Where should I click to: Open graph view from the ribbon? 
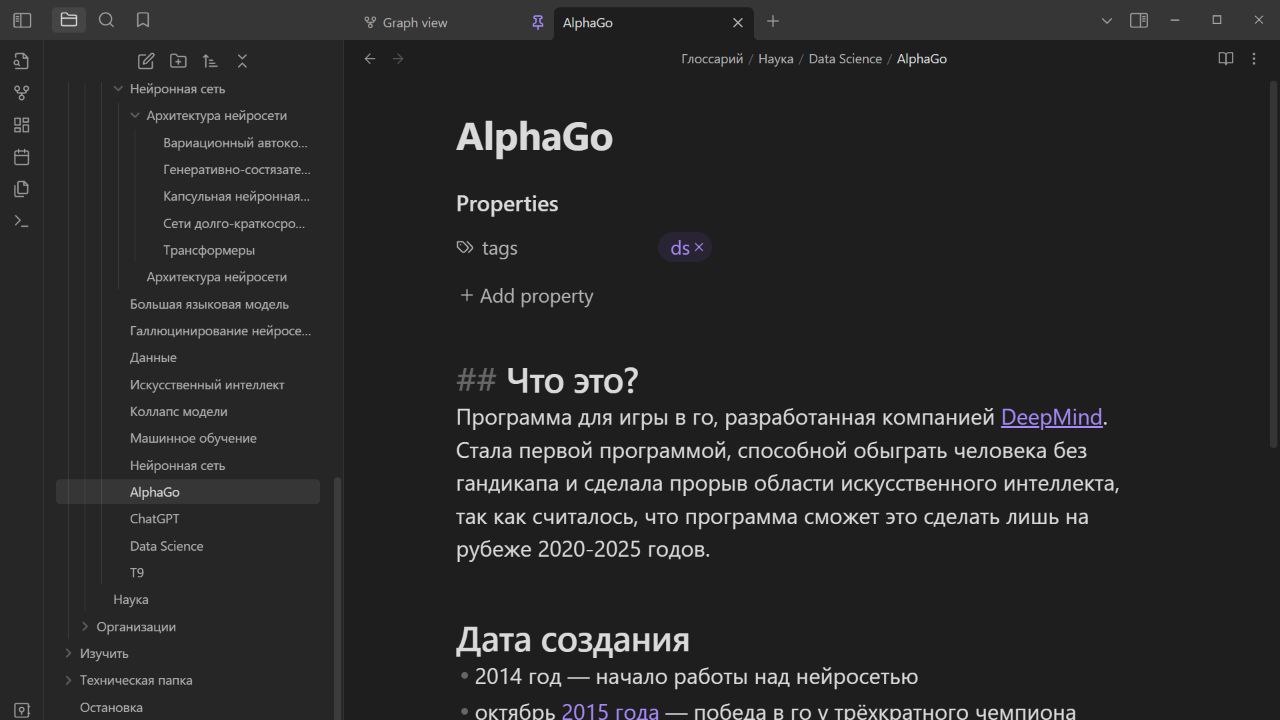(22, 93)
